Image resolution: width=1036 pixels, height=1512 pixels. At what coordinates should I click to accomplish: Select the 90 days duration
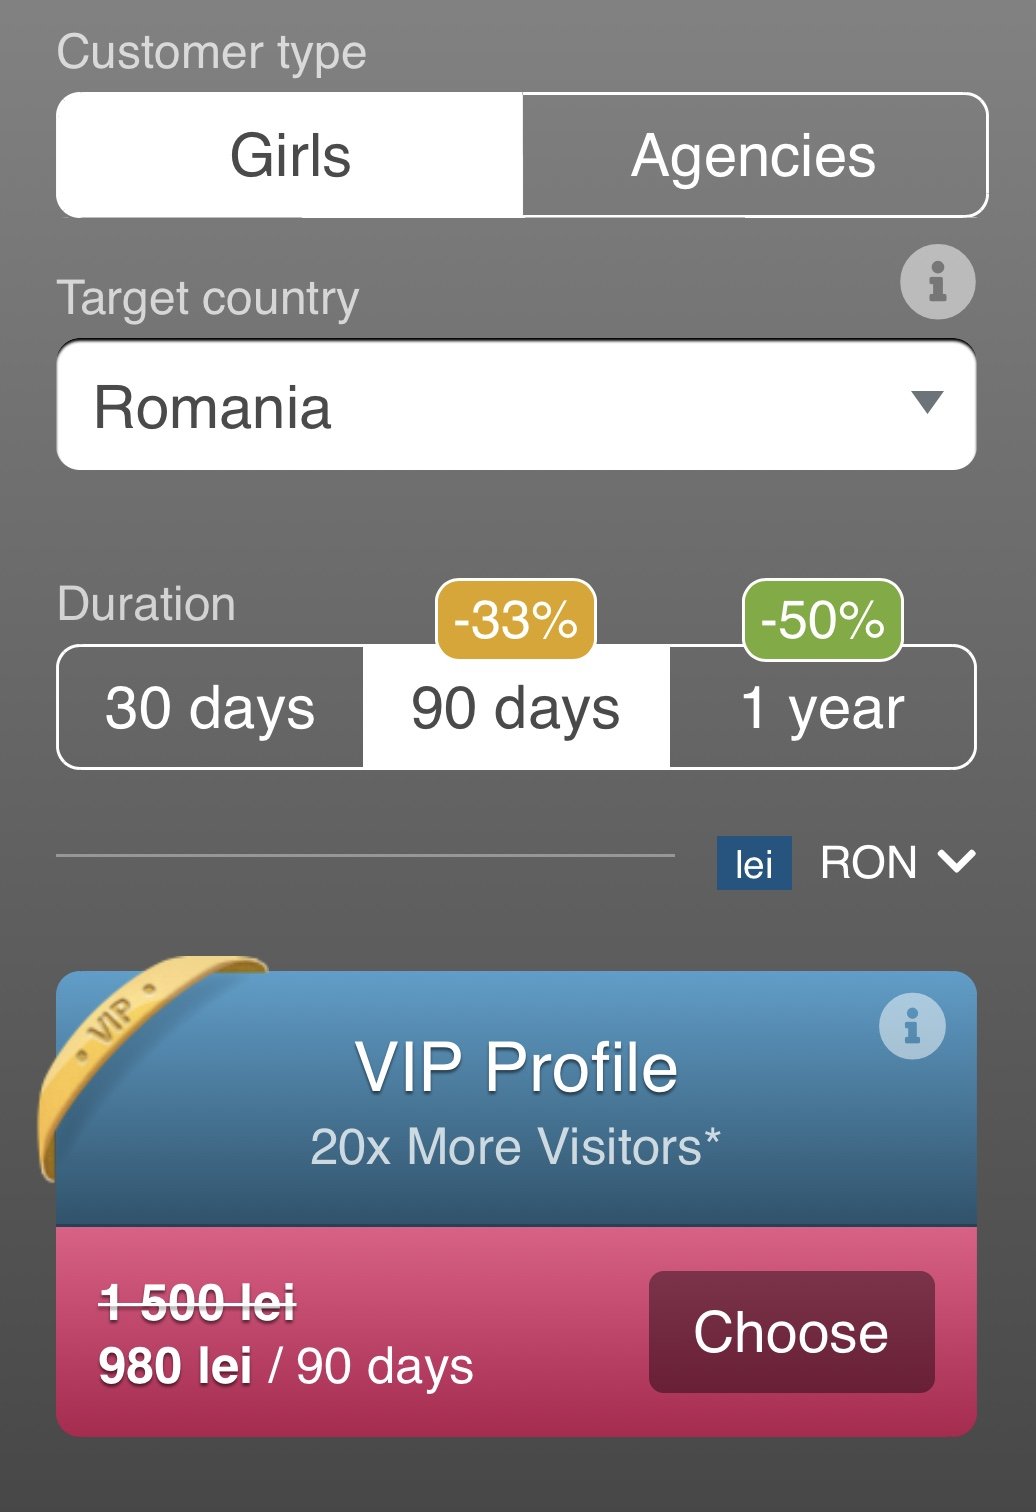516,708
